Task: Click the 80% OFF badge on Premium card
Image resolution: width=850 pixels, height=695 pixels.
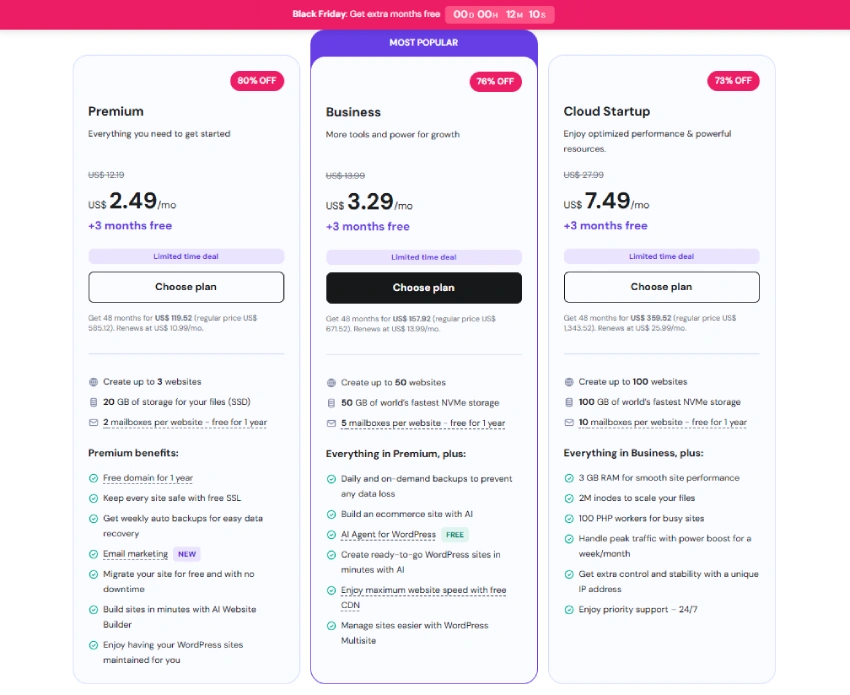Action: tap(257, 81)
